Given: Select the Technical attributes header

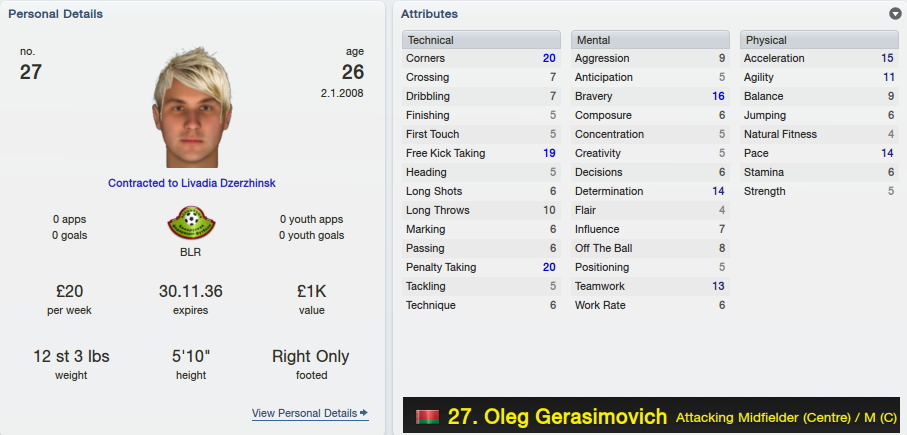Looking at the screenshot, I should pos(481,40).
